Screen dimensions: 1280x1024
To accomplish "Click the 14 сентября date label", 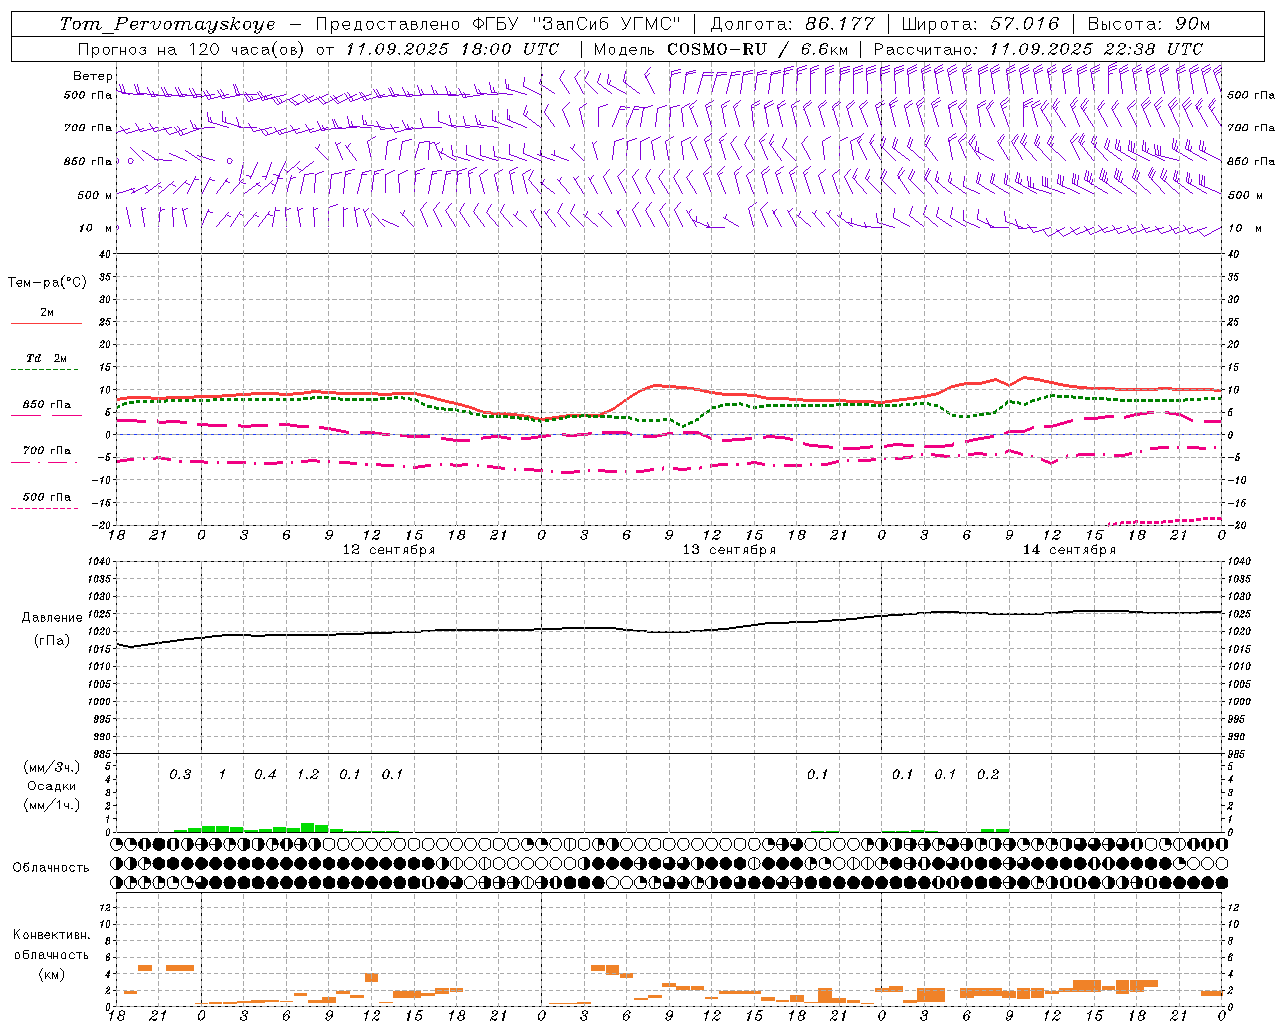I will 1069,550.
